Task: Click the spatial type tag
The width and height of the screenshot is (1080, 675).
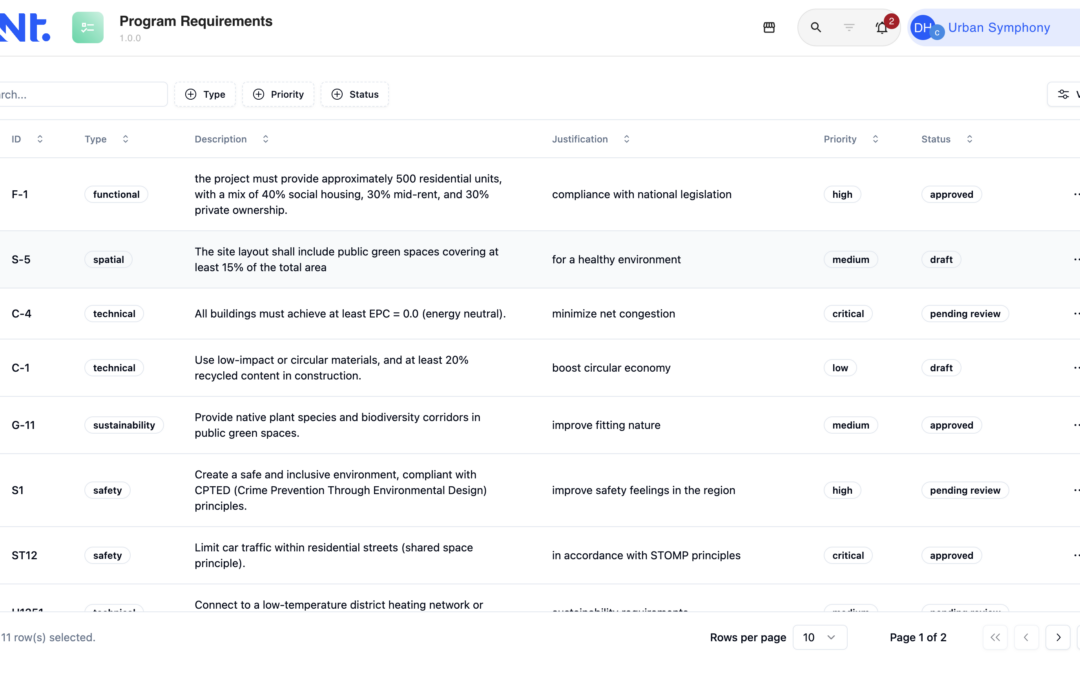Action: click(x=109, y=260)
